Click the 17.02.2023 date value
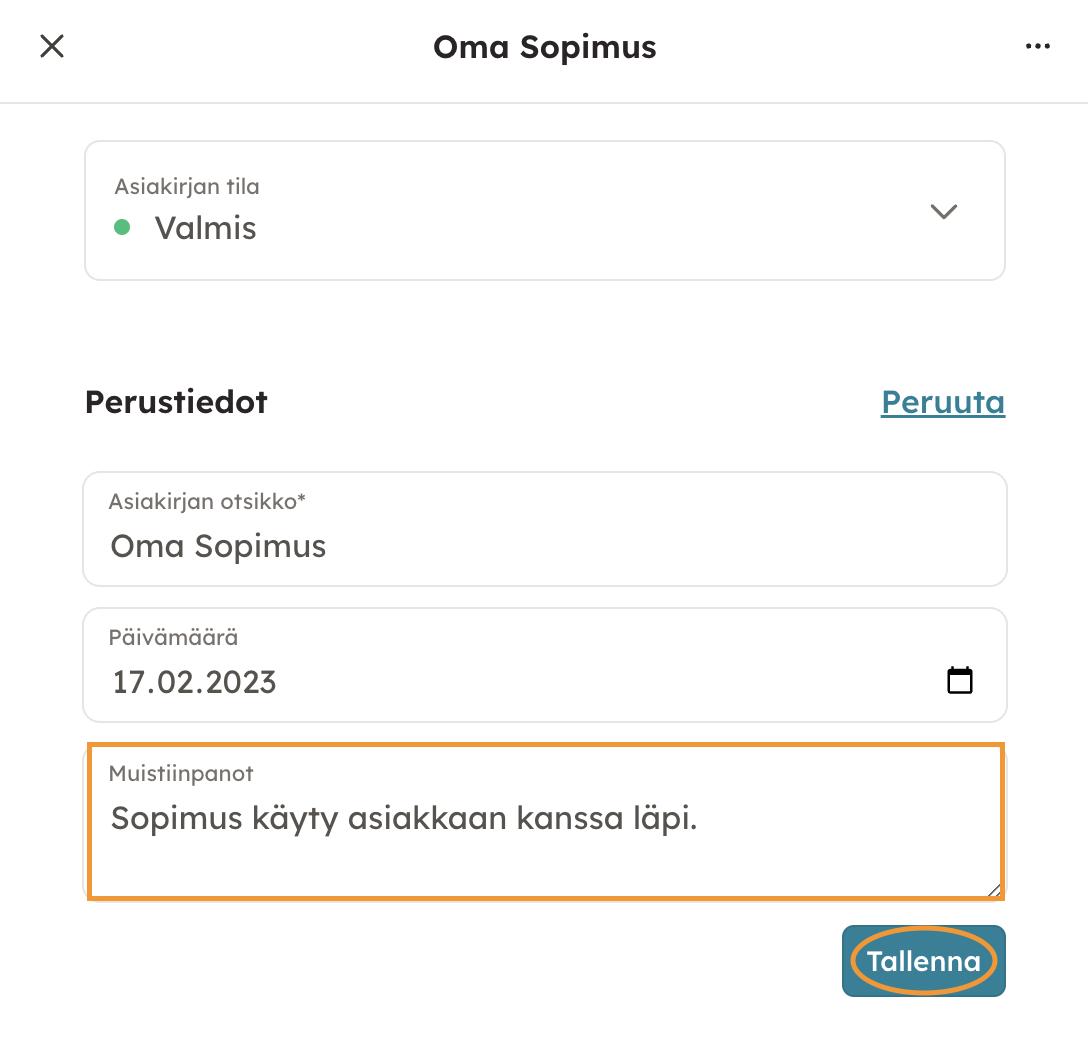The image size is (1088, 1038). 194,682
